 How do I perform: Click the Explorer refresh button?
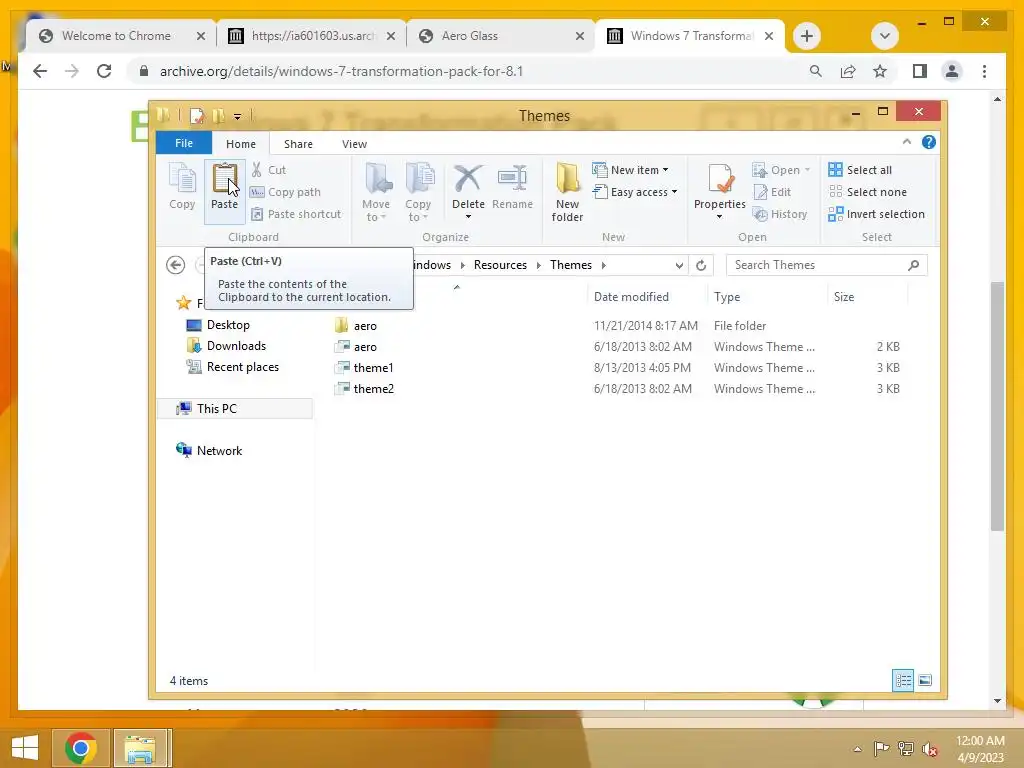pos(701,265)
